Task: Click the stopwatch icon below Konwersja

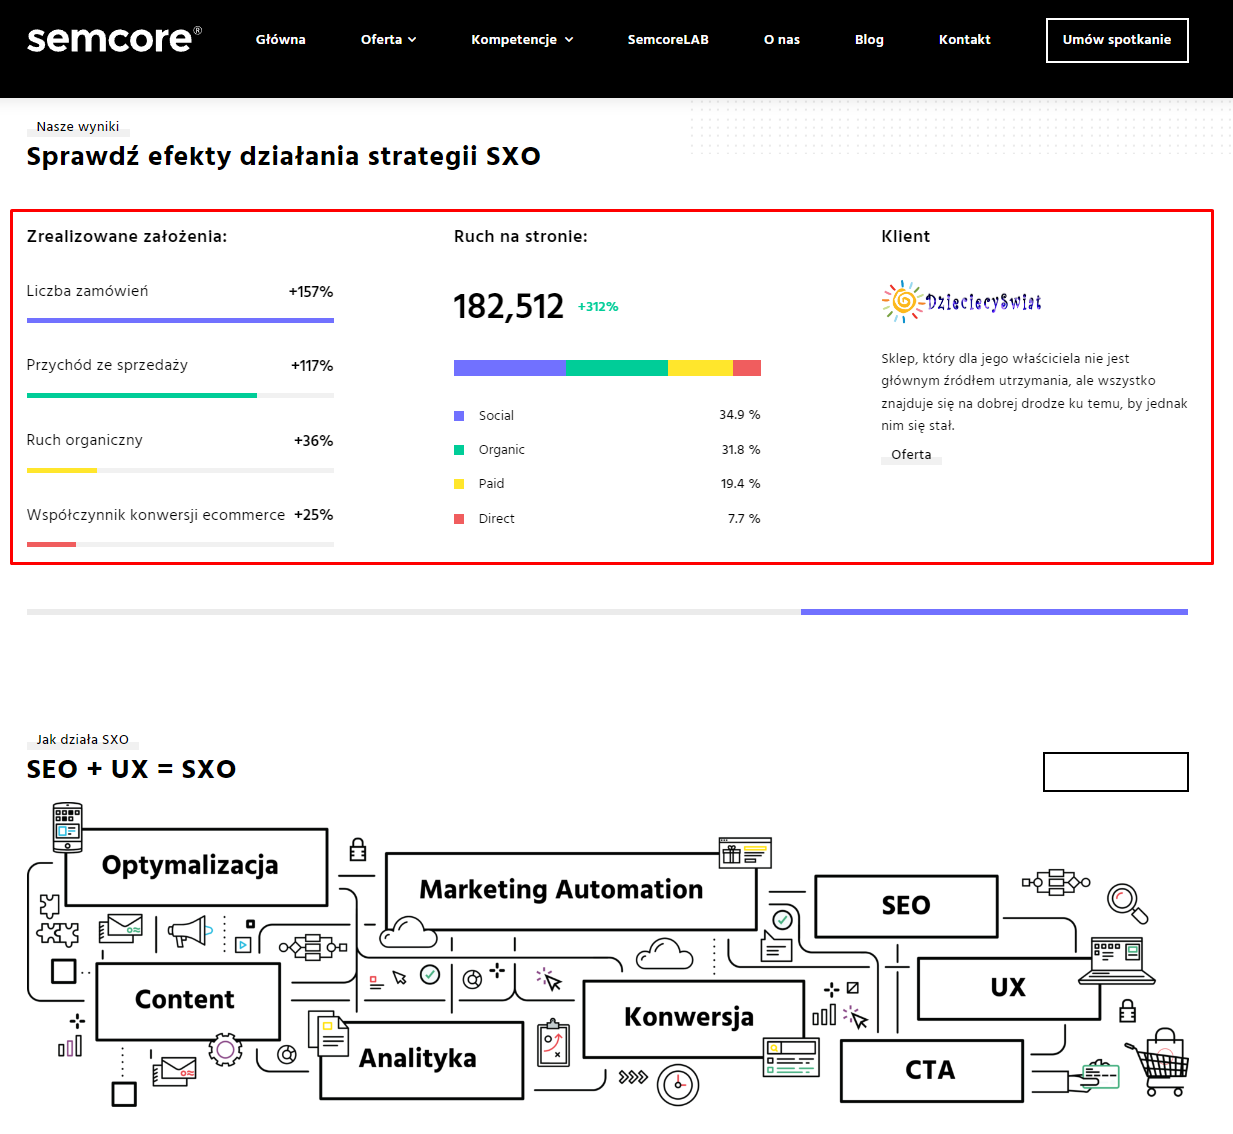Action: [678, 1084]
